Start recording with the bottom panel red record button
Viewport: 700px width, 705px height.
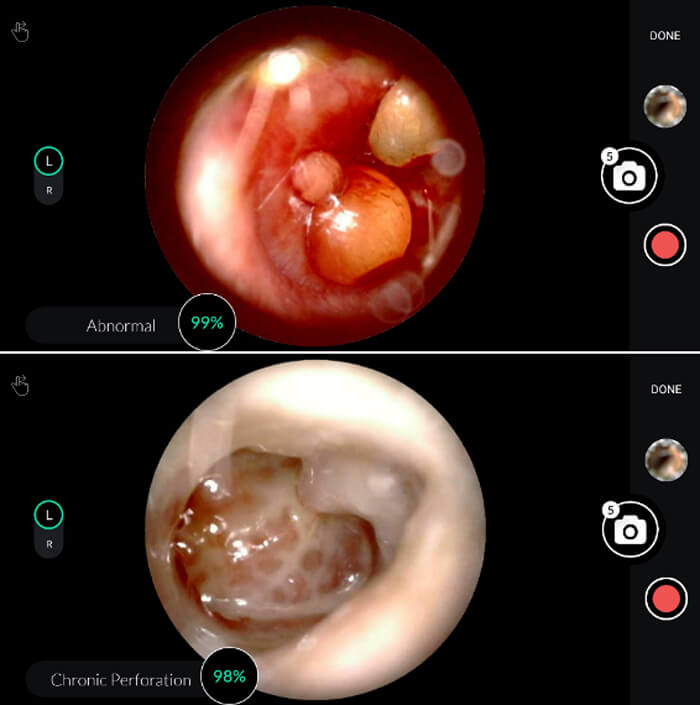[664, 600]
